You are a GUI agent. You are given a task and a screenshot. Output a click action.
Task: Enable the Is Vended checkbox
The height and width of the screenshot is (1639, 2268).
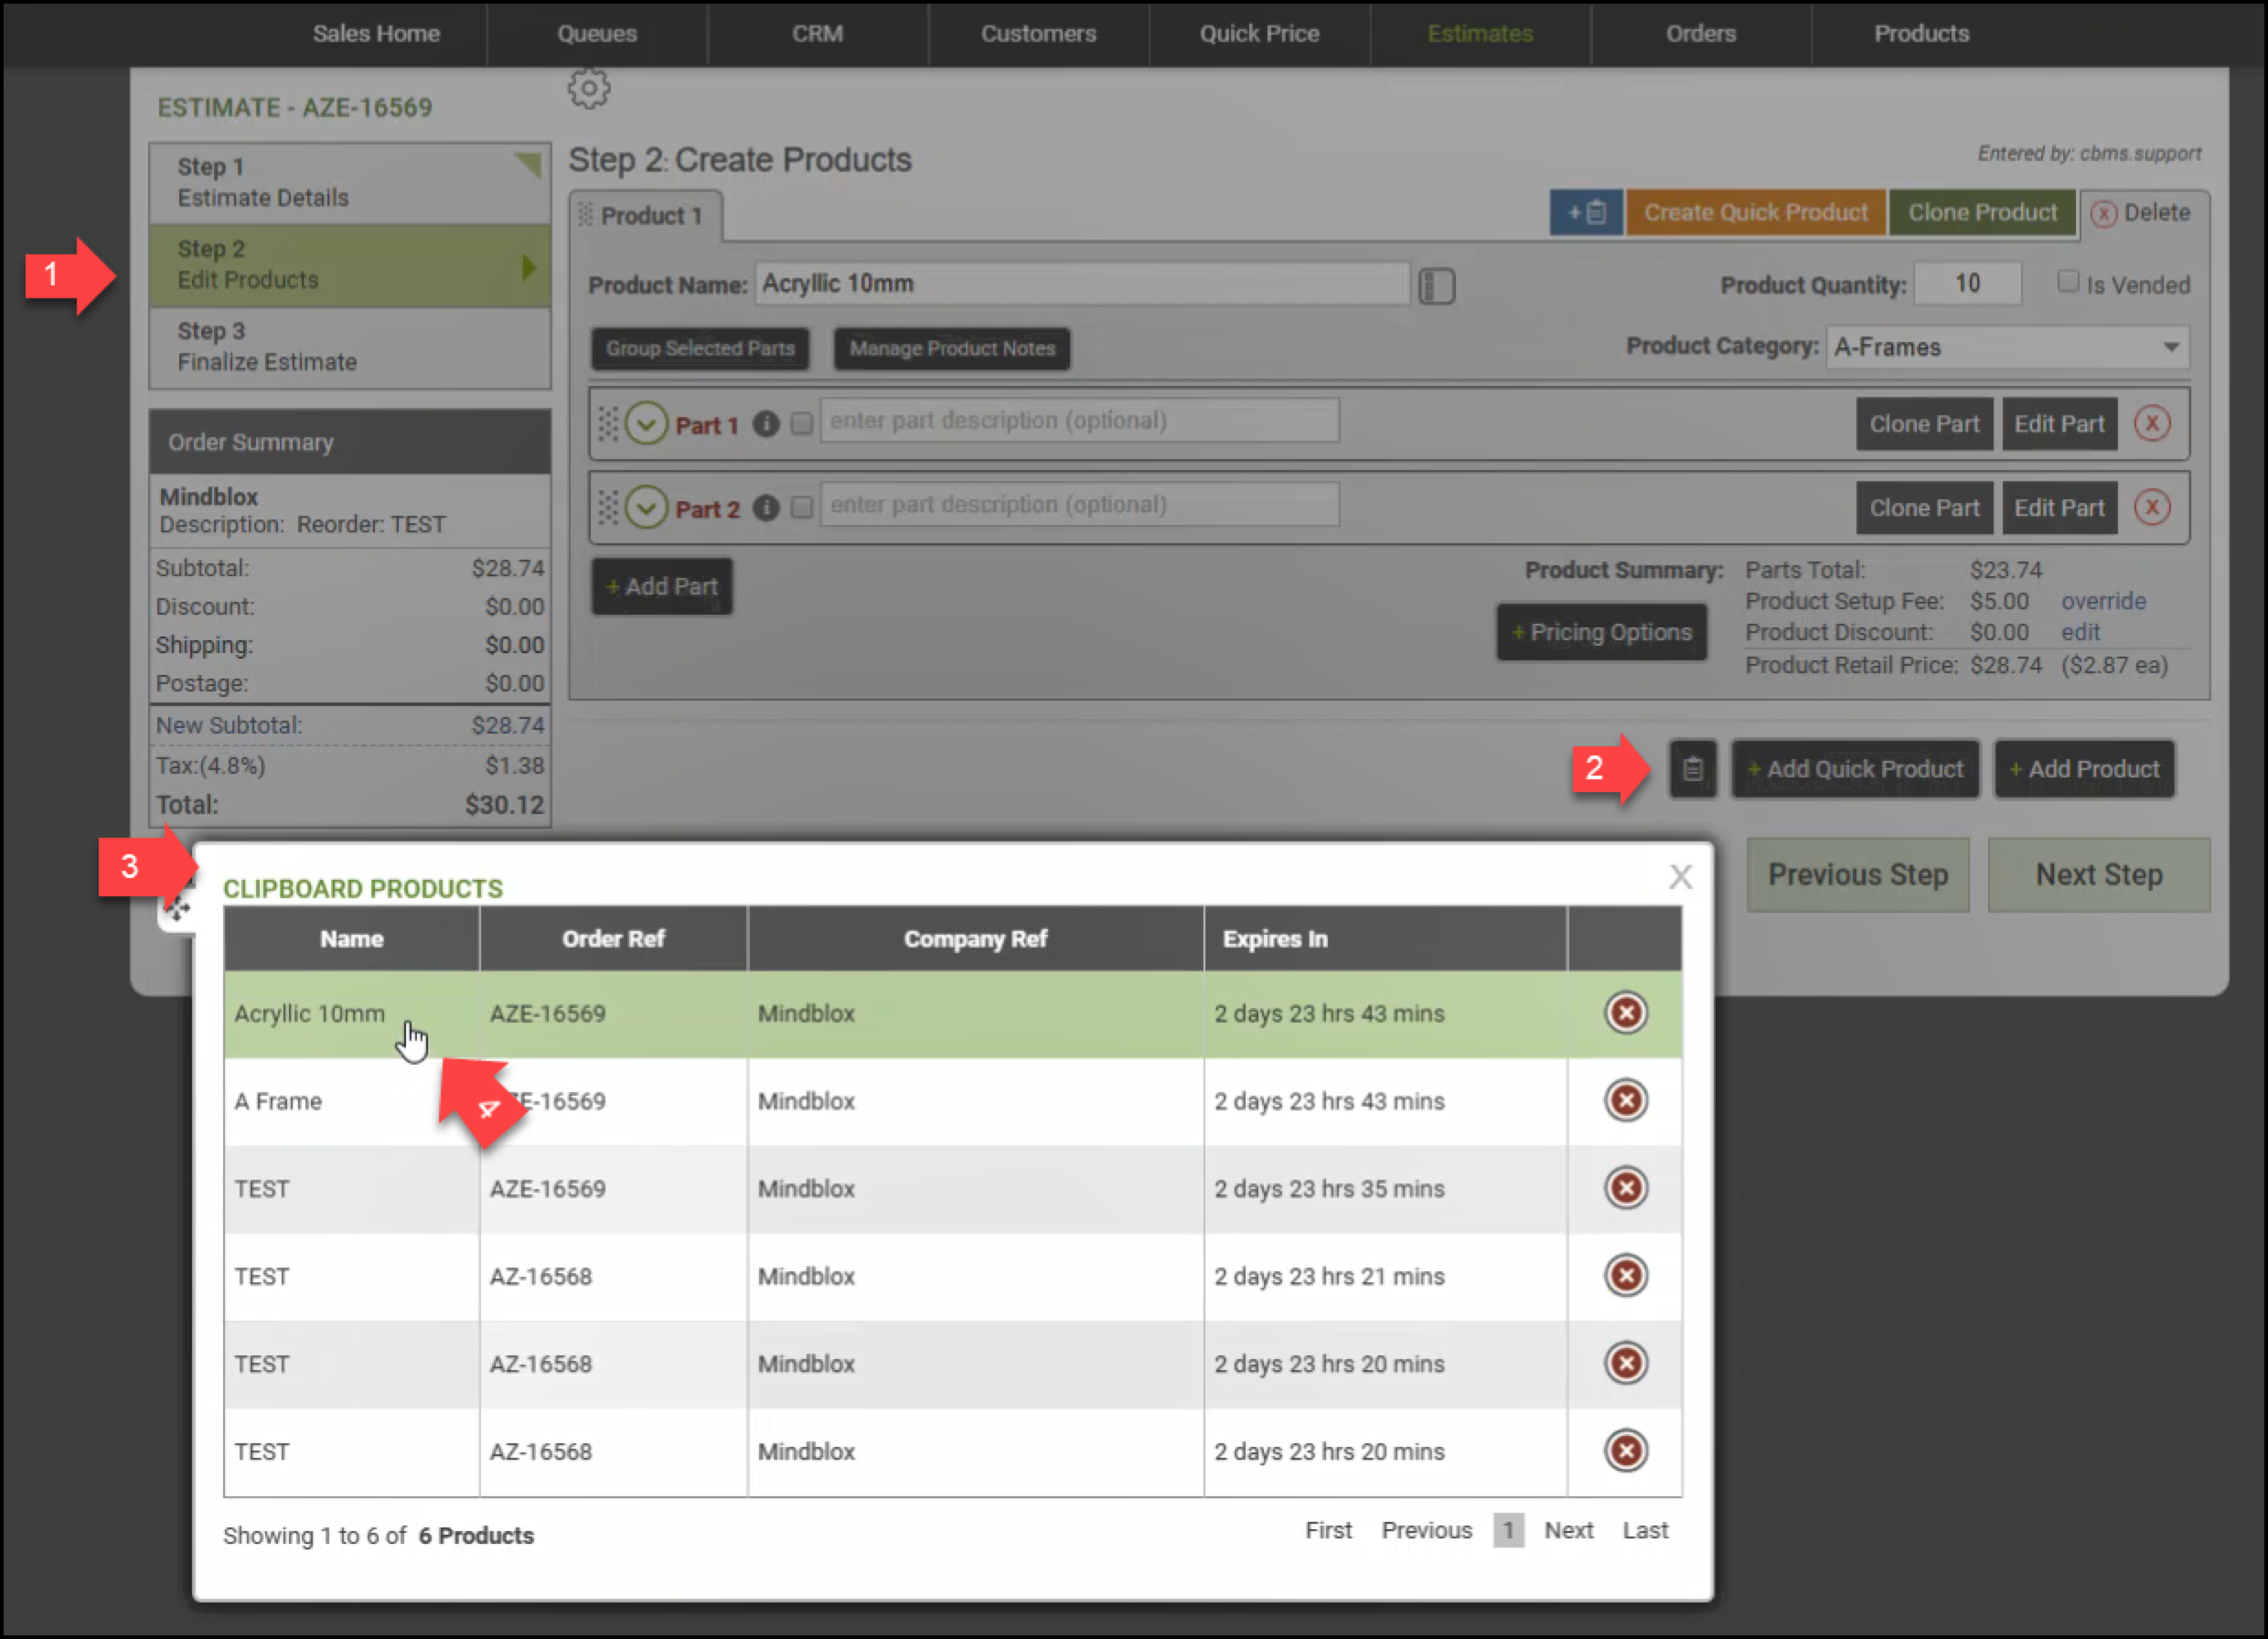coord(2068,282)
